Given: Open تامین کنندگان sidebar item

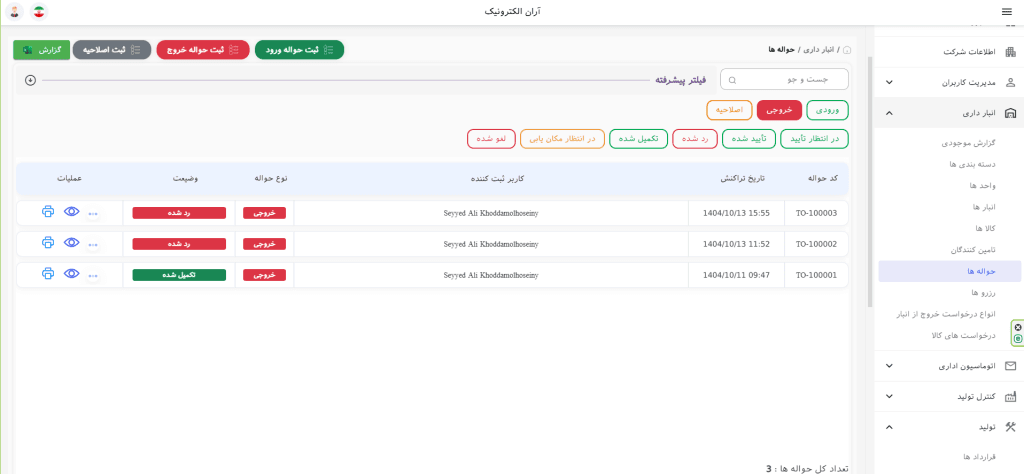Looking at the screenshot, I should tap(972, 249).
